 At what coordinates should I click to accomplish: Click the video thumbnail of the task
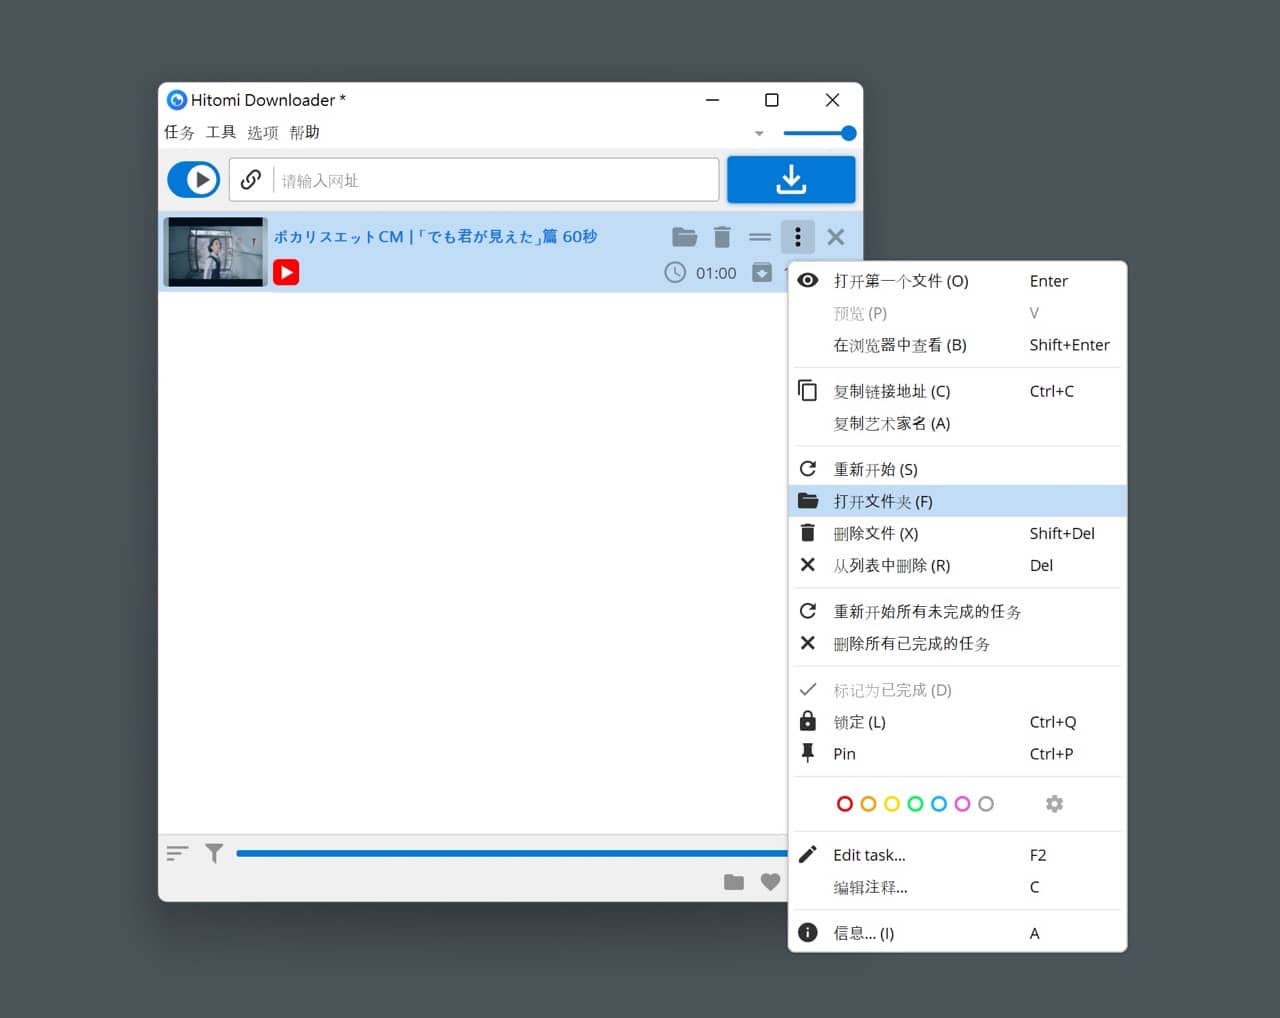click(x=215, y=252)
